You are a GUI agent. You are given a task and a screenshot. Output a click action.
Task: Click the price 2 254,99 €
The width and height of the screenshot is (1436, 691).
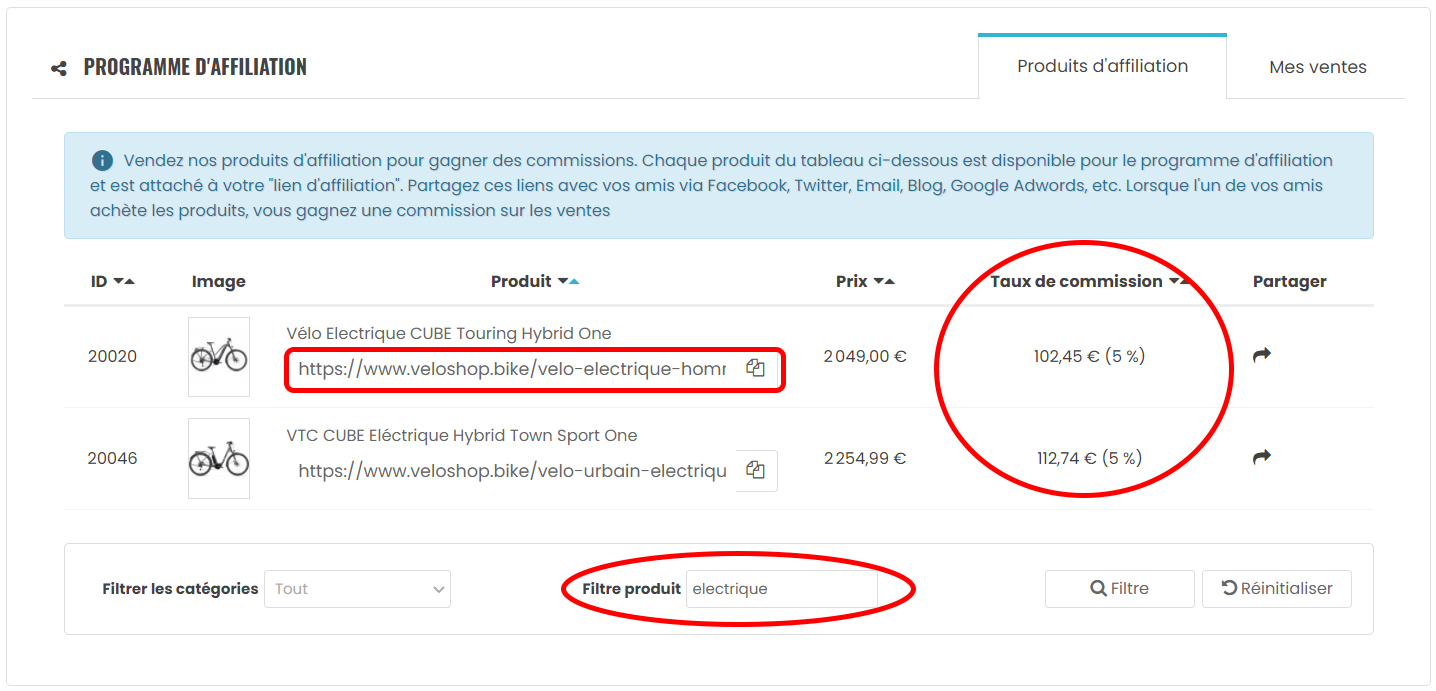[x=865, y=458]
